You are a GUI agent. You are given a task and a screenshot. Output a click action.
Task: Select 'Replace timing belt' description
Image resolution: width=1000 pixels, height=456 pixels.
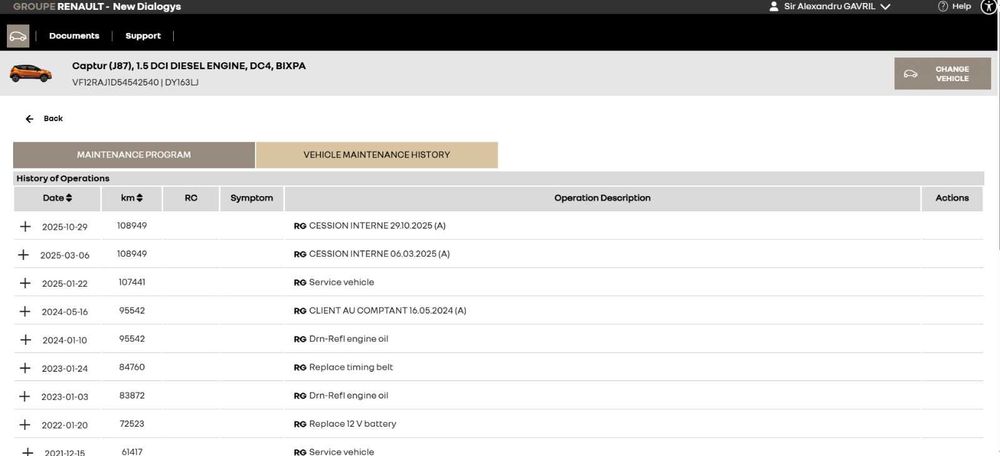pos(351,367)
